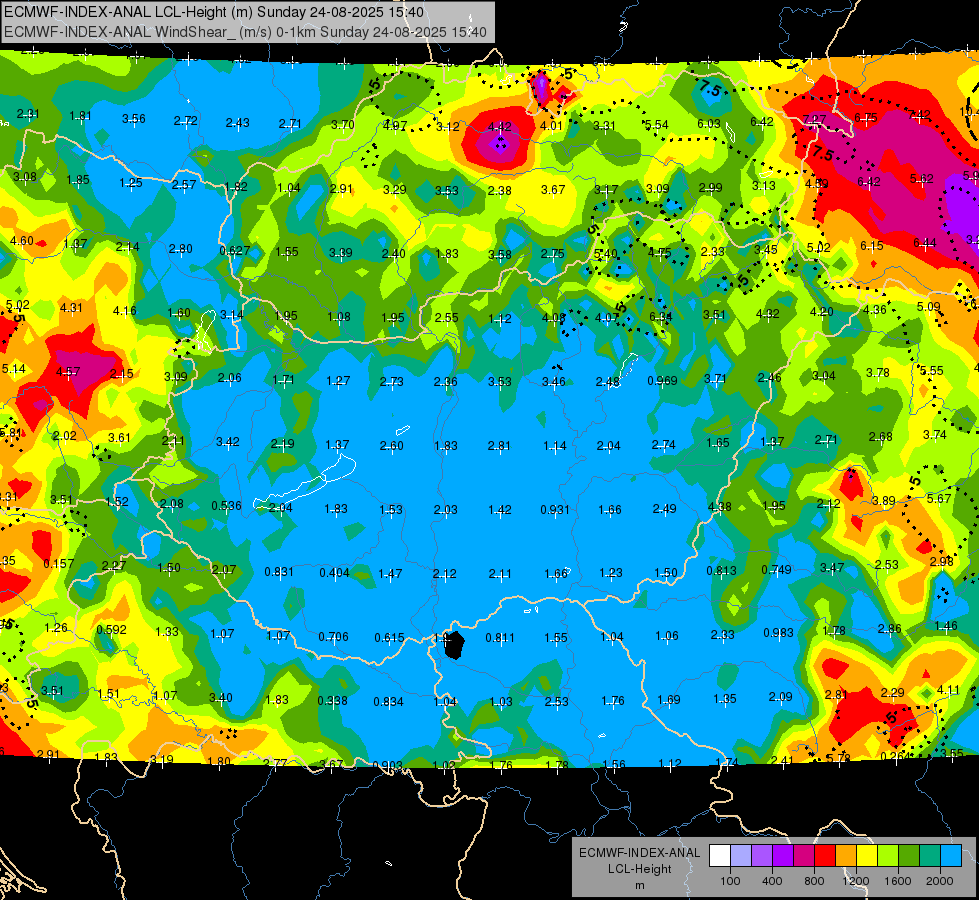The width and height of the screenshot is (979, 900).
Task: Click the wind shear value 5.40
Action: pyautogui.click(x=606, y=254)
